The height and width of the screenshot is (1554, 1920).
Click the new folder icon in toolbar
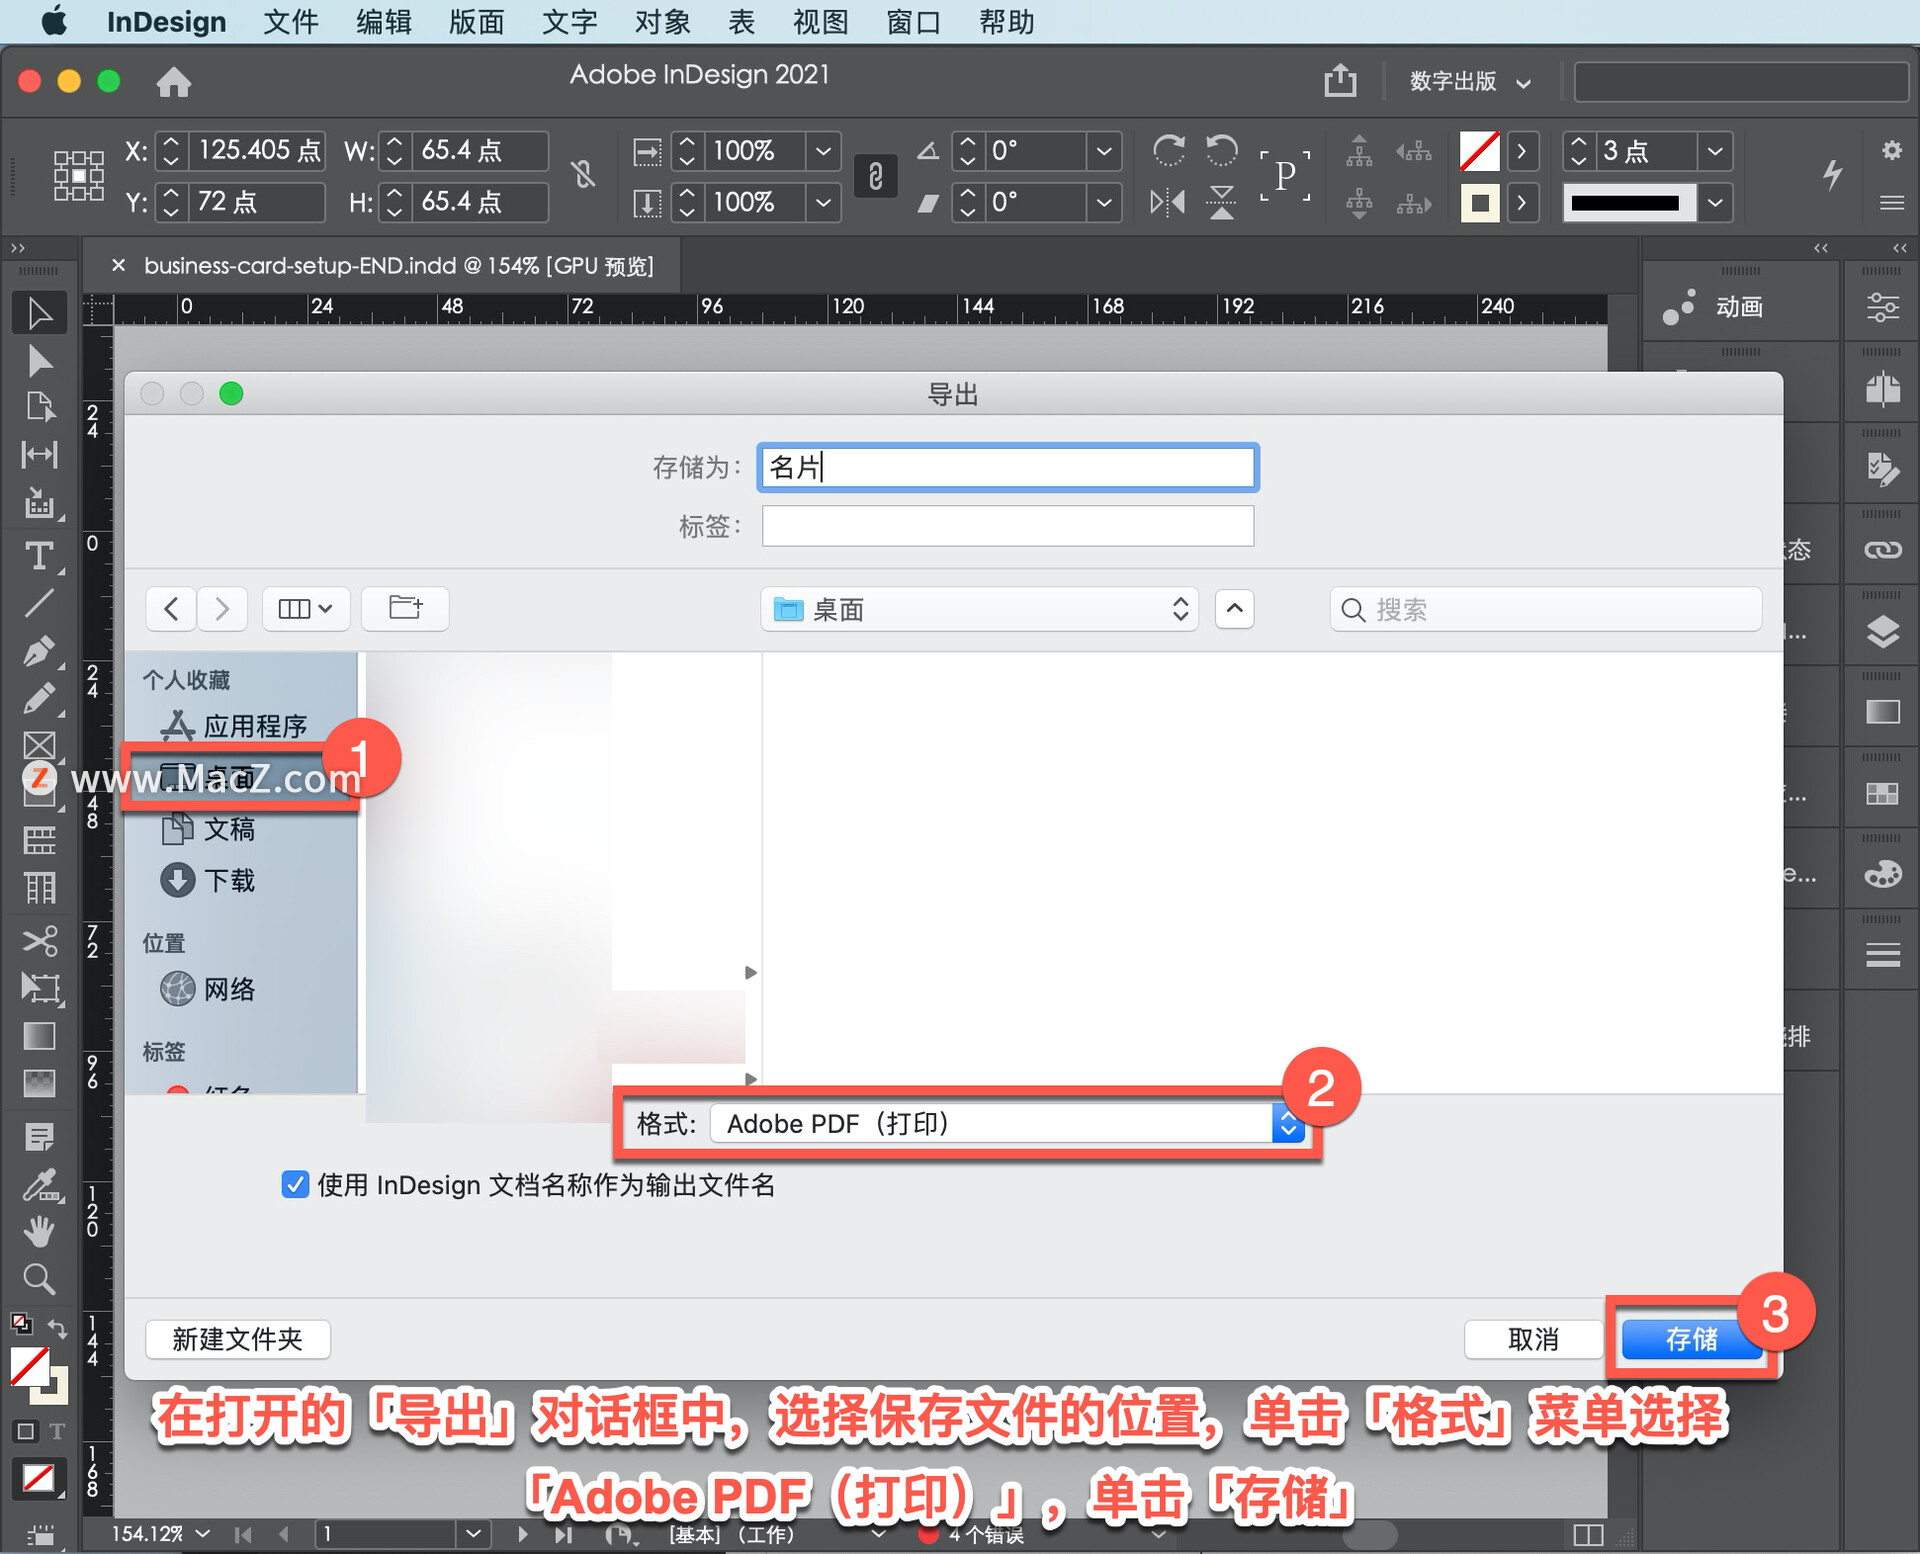[x=405, y=608]
